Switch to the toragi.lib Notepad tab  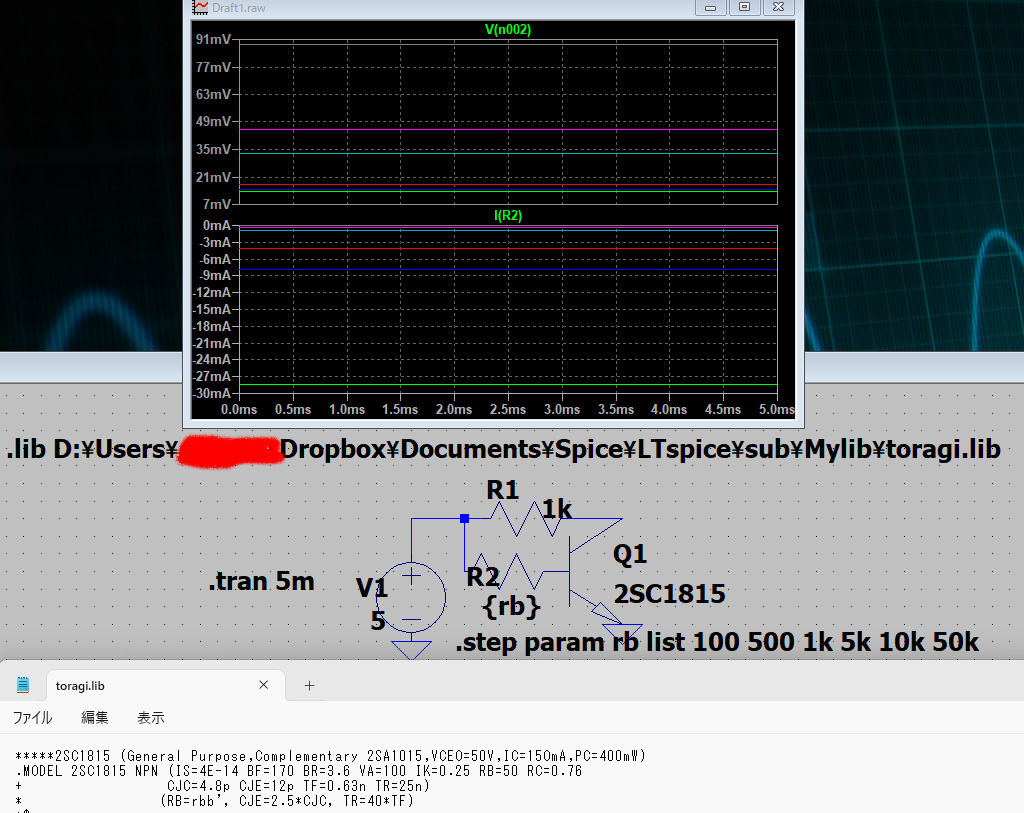coord(80,686)
